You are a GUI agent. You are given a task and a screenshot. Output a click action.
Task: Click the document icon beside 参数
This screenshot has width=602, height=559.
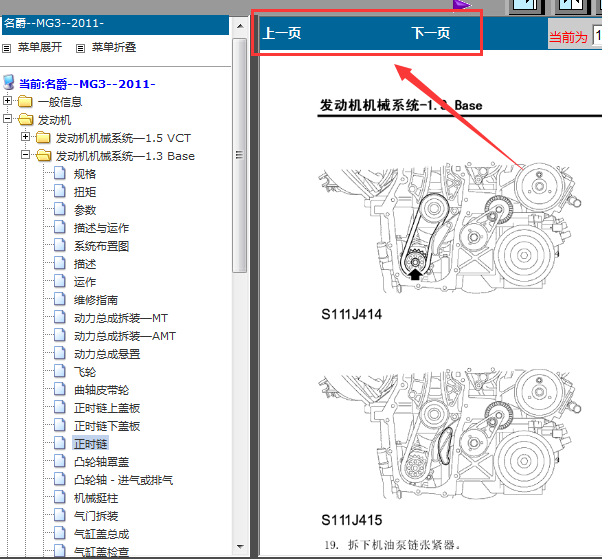[60, 209]
